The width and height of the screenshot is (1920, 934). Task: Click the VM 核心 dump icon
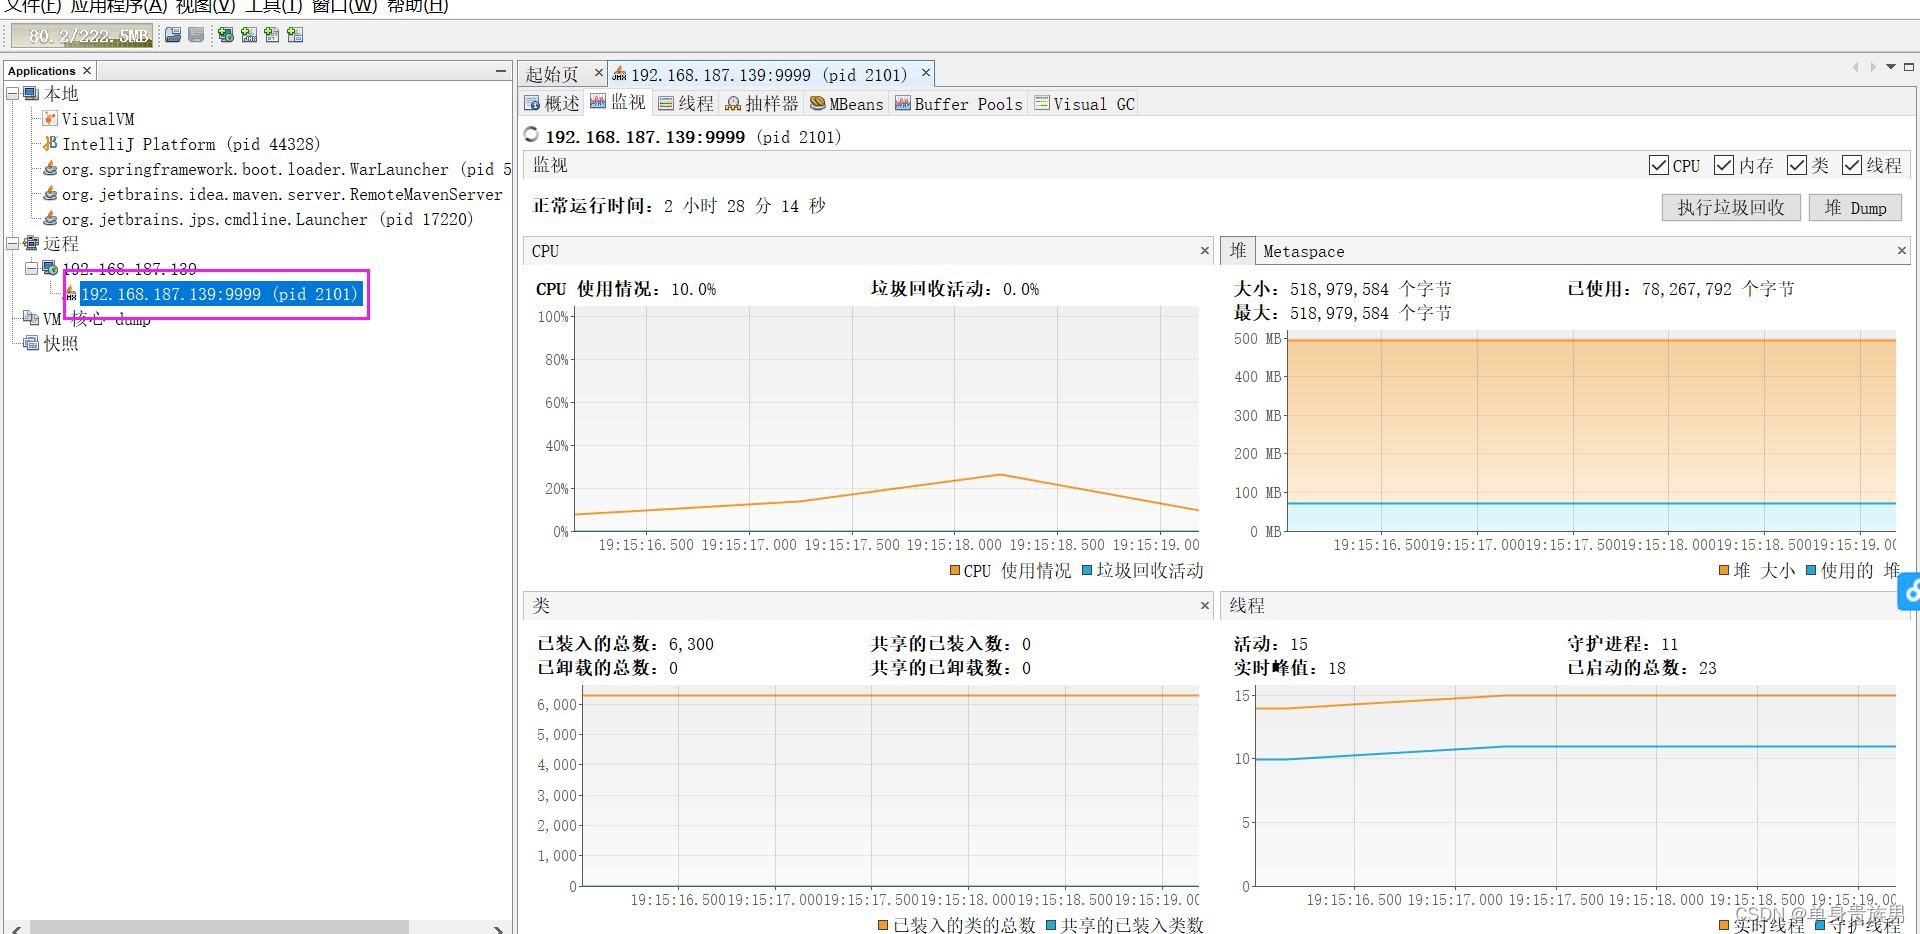[x=32, y=318]
